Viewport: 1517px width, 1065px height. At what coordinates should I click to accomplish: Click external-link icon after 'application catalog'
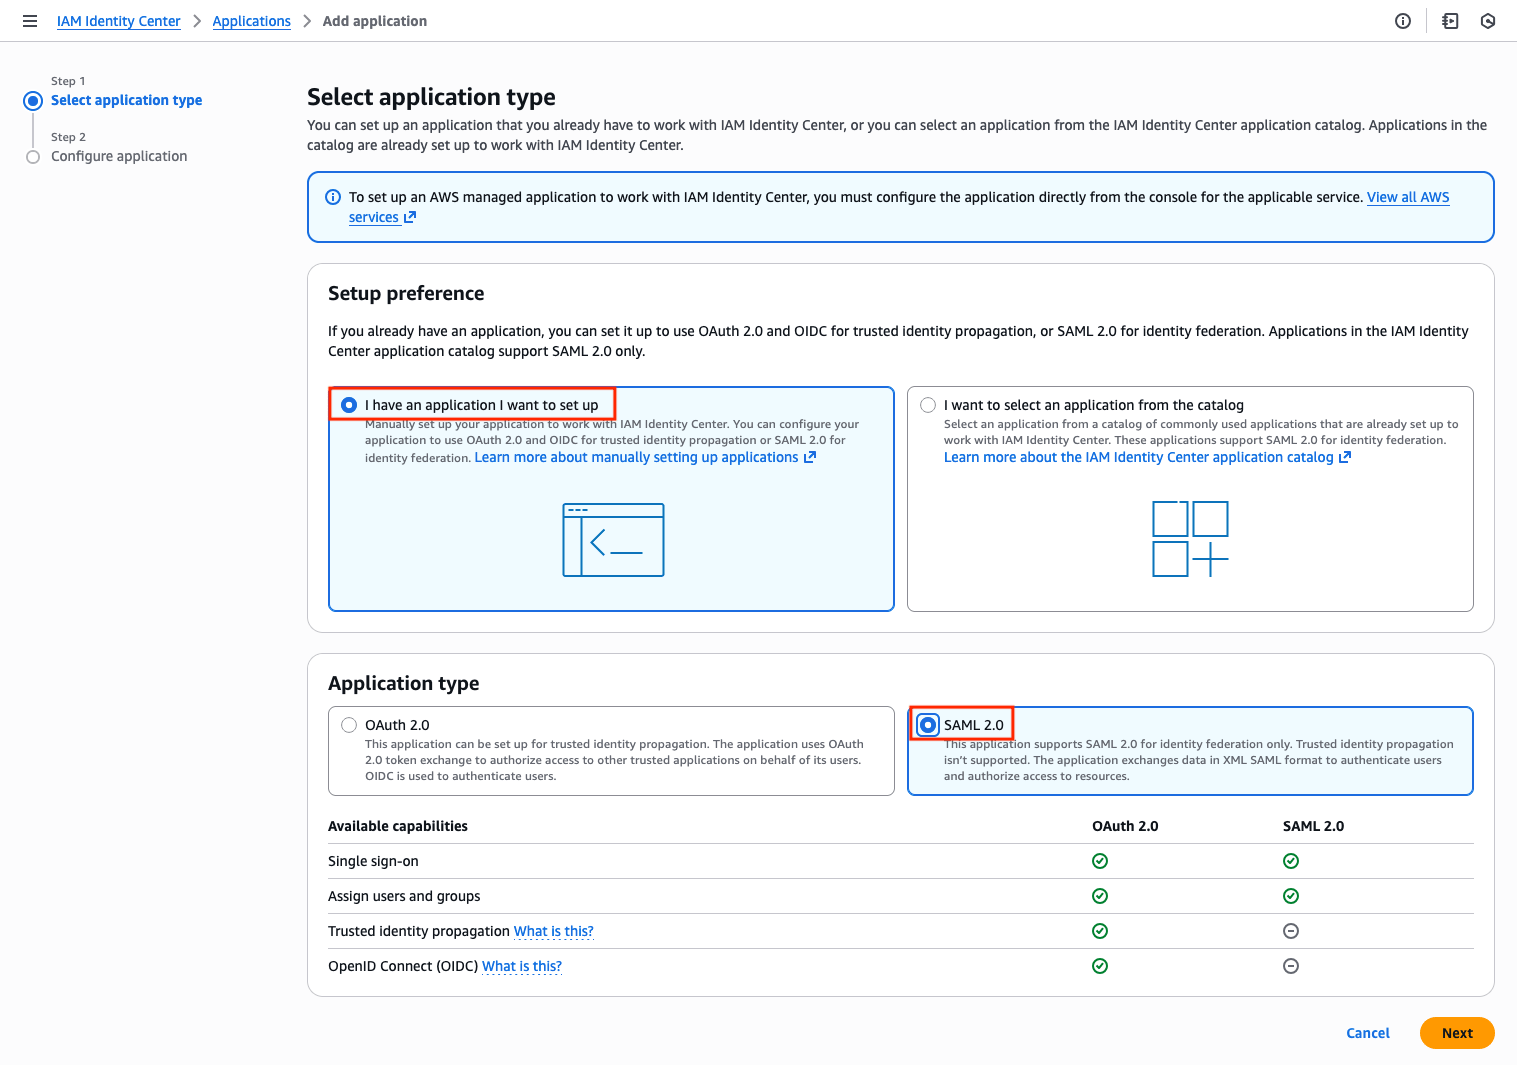1345,457
